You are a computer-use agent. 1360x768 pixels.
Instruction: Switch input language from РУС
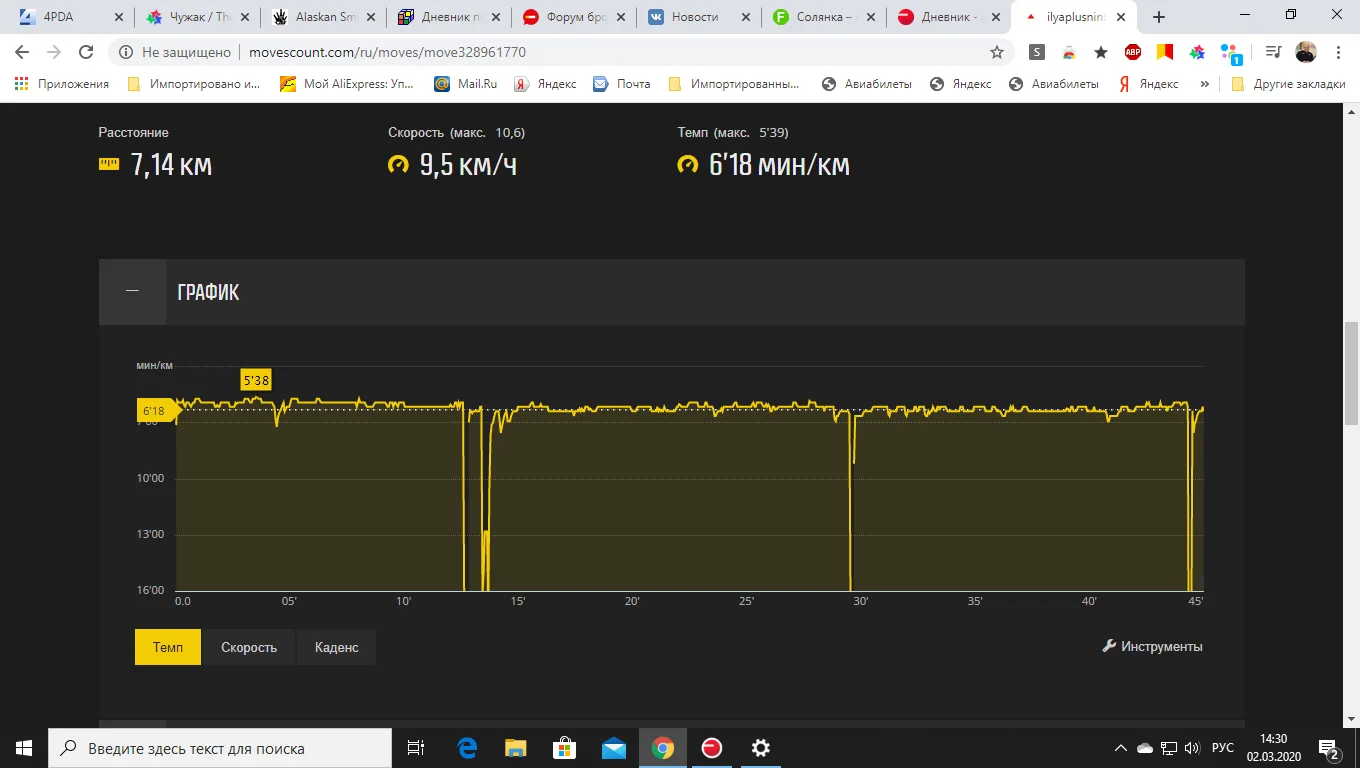[1223, 748]
